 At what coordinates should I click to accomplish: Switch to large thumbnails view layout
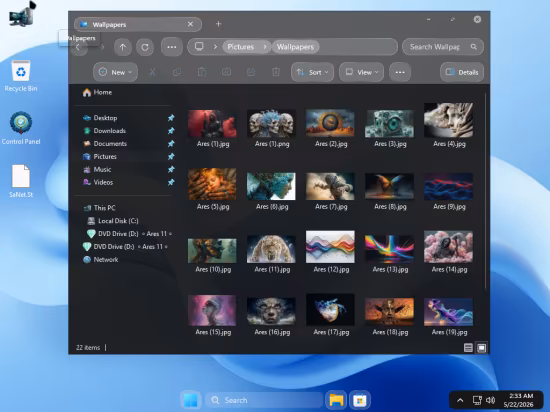tap(482, 347)
